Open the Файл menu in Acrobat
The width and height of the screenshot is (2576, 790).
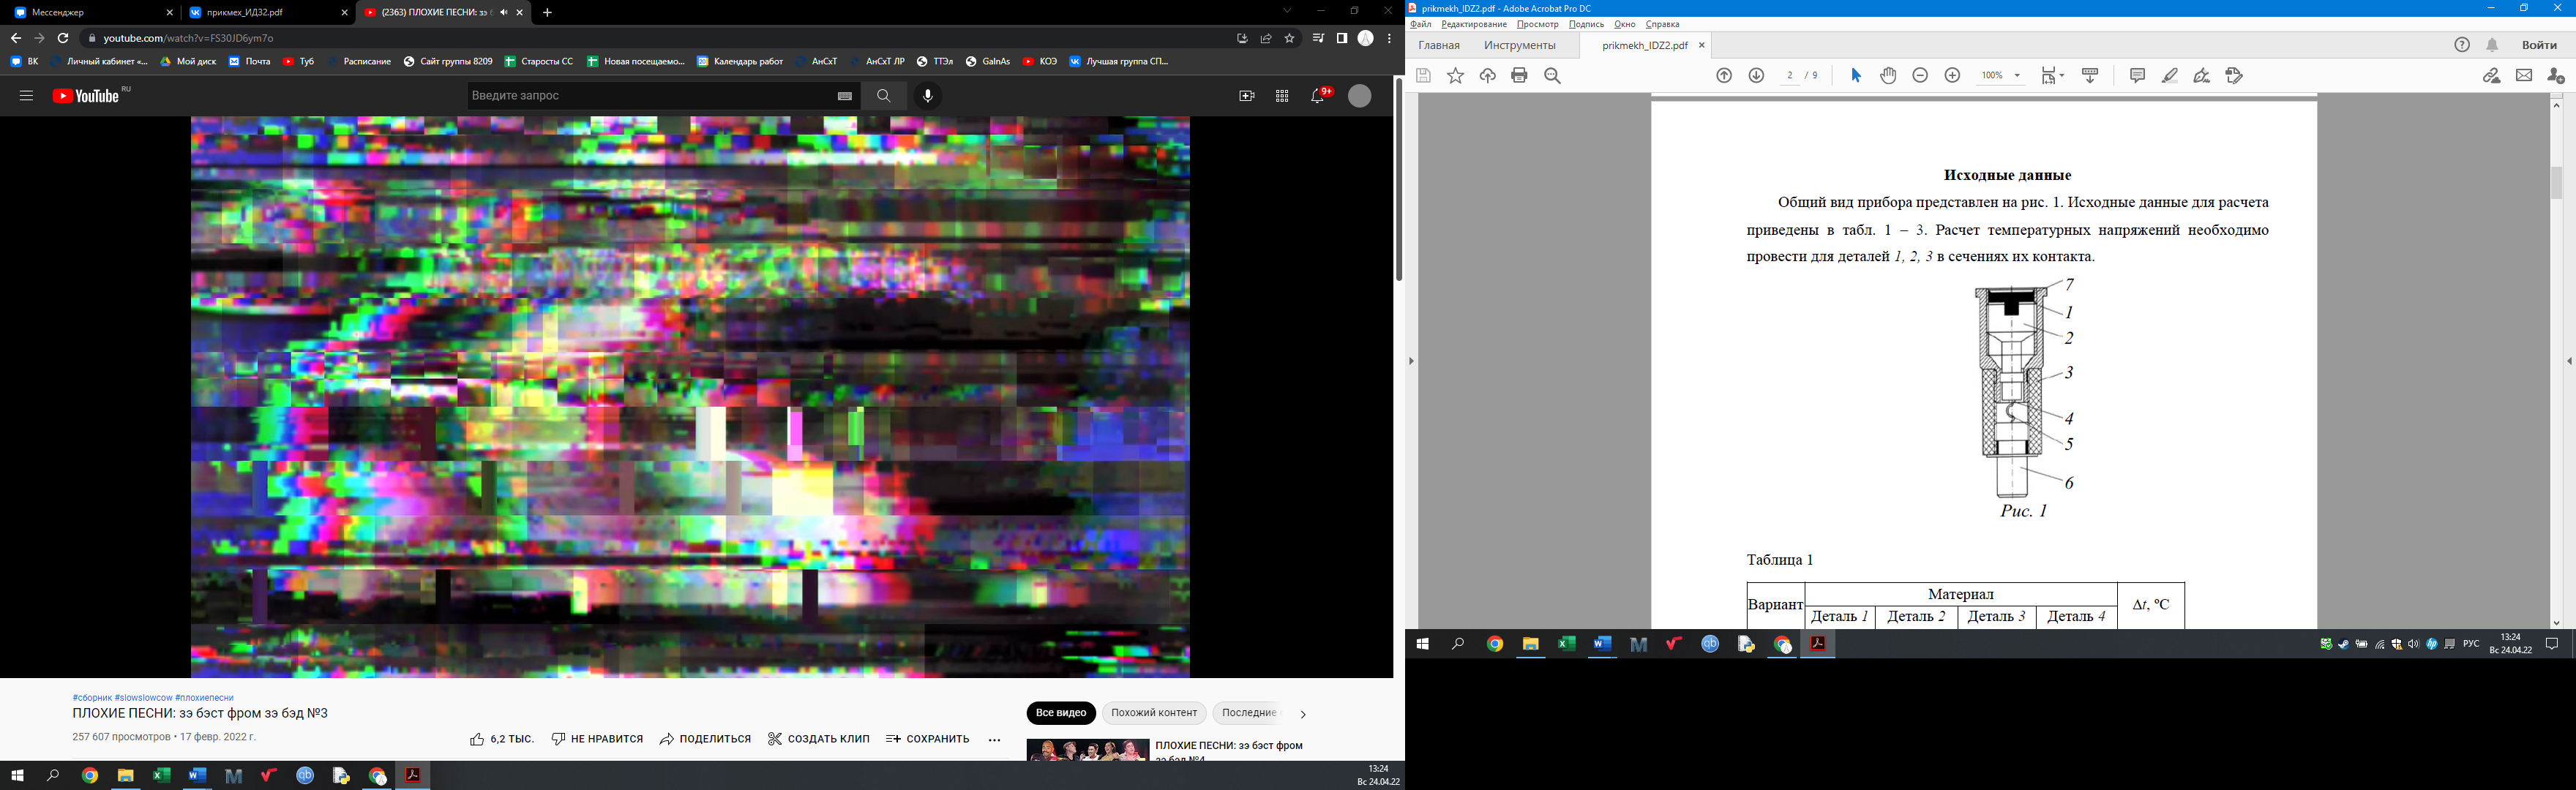tap(1421, 24)
